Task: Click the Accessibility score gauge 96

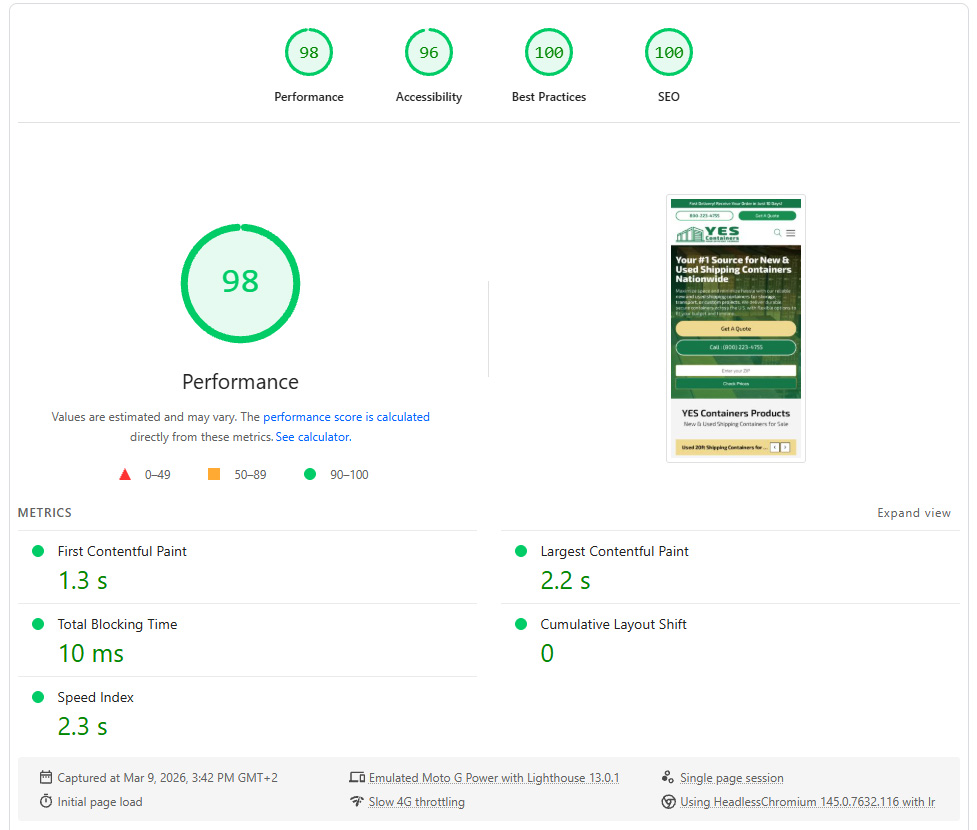Action: point(429,53)
